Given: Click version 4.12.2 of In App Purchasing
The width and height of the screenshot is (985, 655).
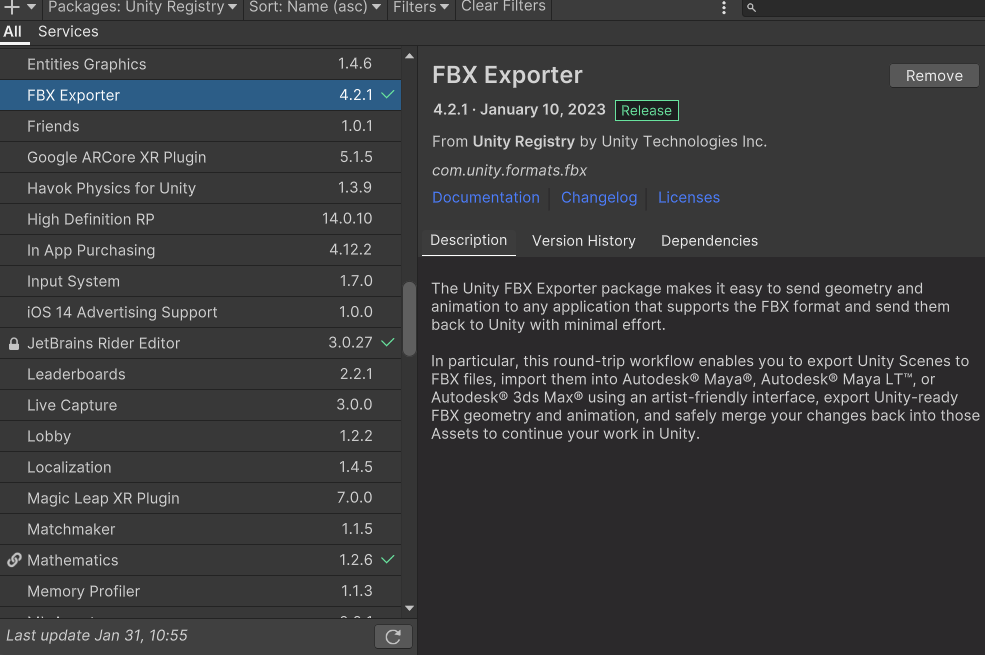Looking at the screenshot, I should (351, 249).
